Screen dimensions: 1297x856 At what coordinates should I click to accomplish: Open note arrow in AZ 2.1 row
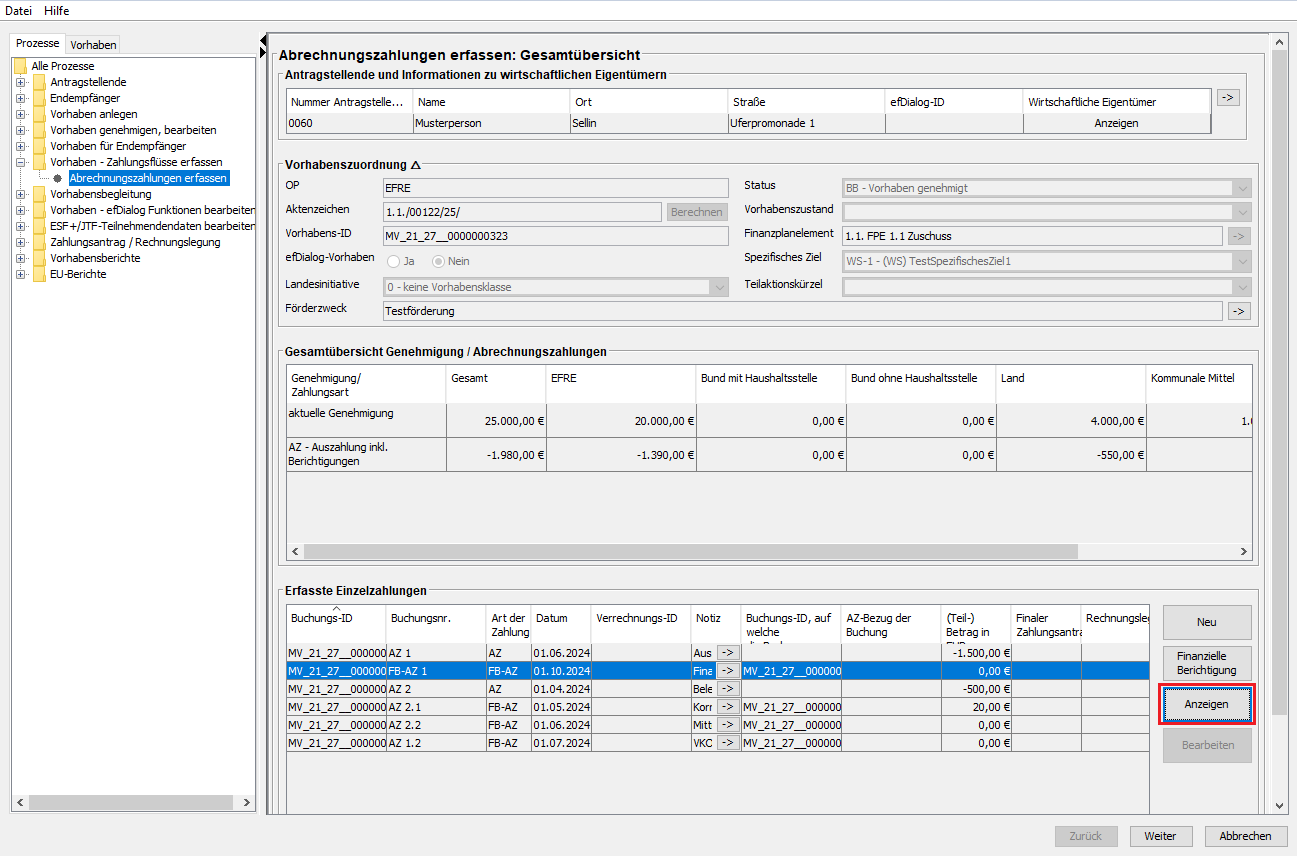tap(726, 707)
